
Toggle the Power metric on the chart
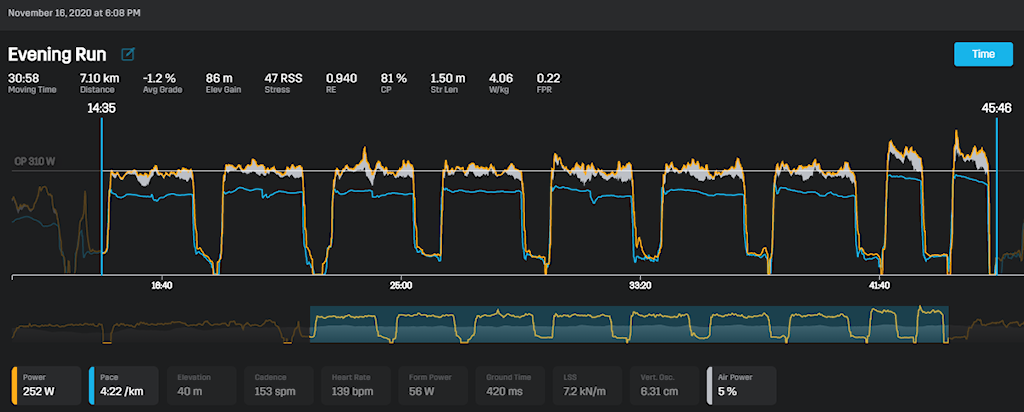pyautogui.click(x=46, y=386)
